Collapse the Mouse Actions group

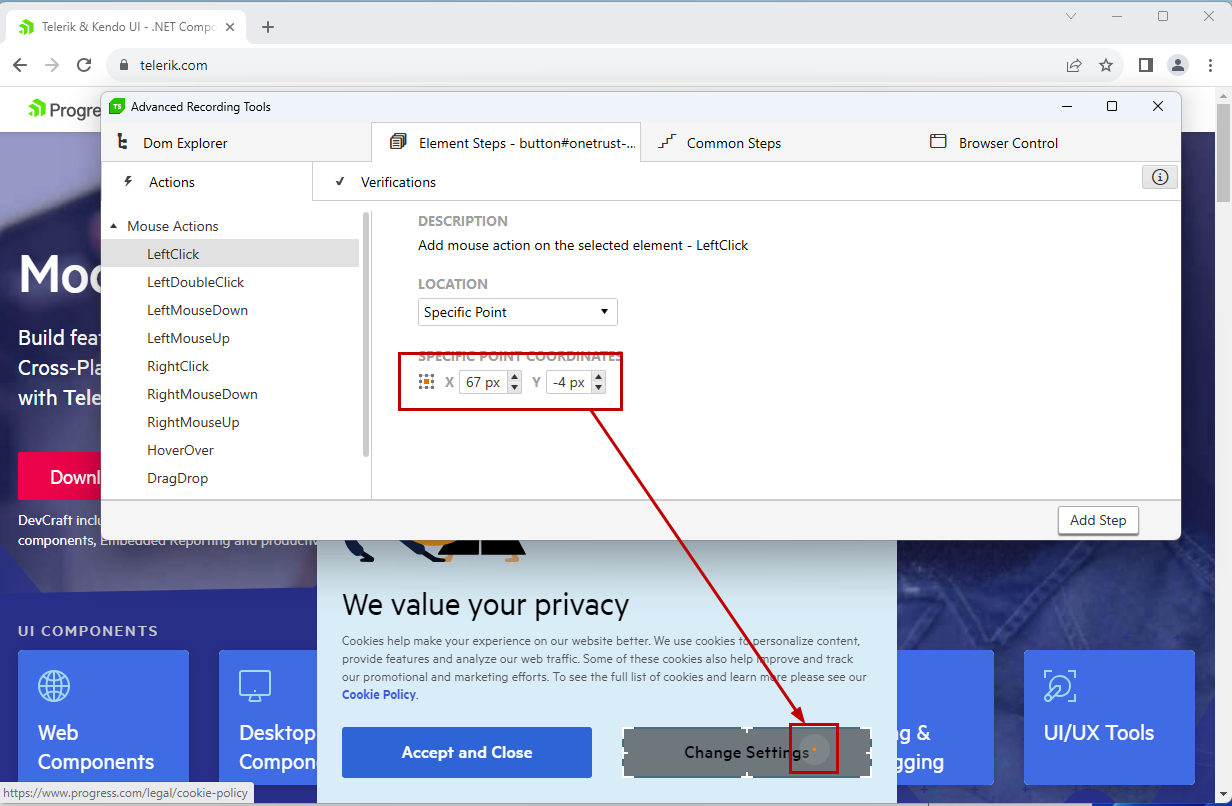[x=114, y=226]
